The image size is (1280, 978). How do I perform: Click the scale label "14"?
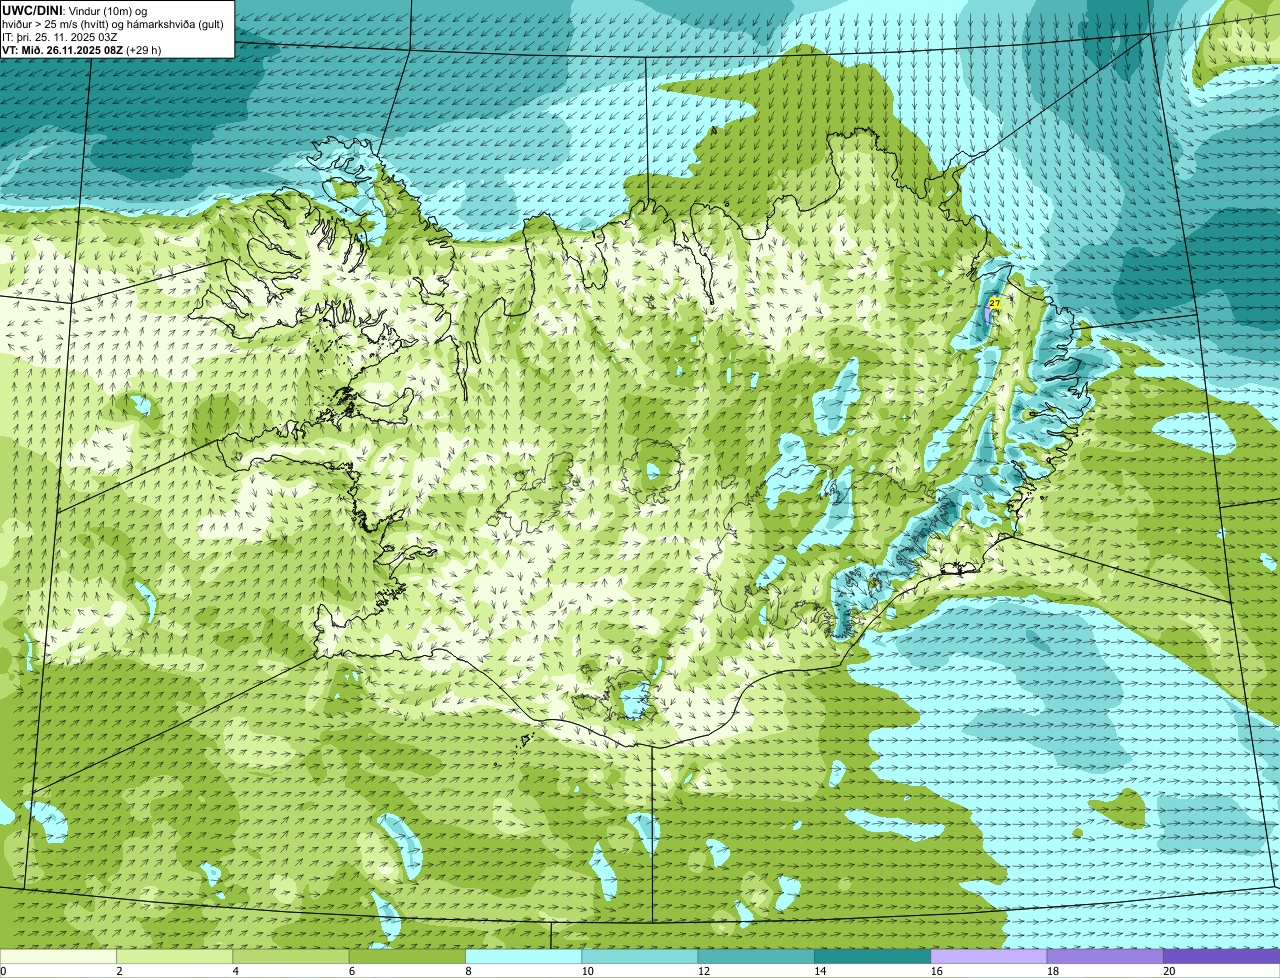[819, 971]
